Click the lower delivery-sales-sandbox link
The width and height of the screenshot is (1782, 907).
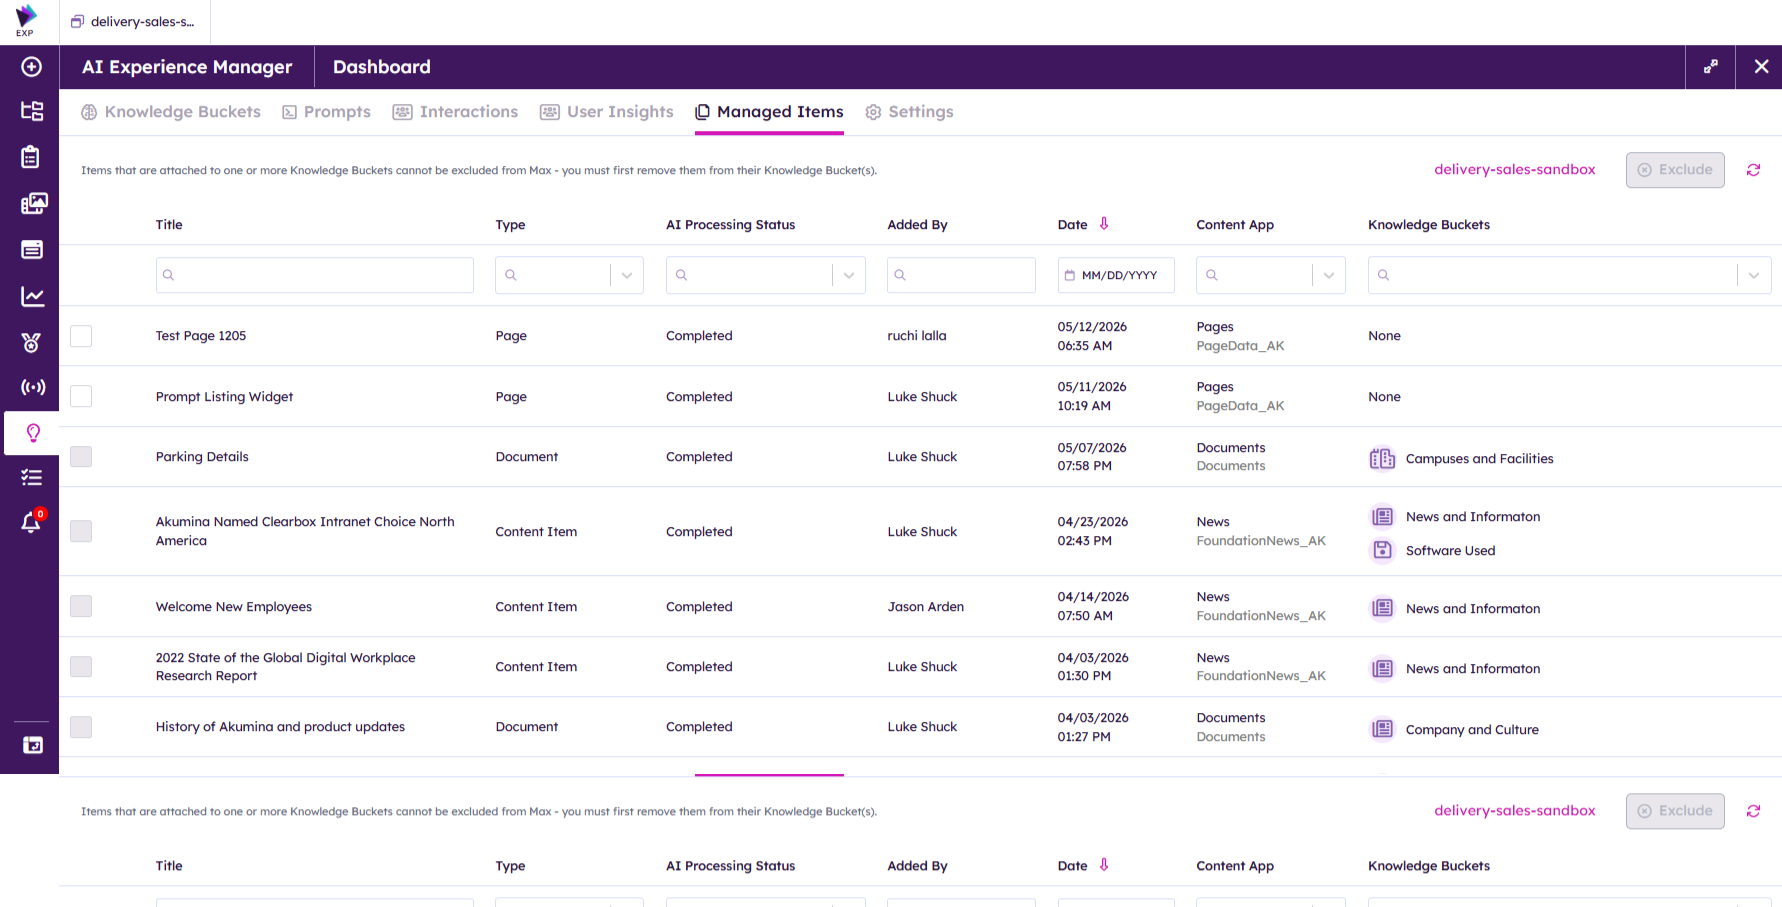click(x=1515, y=811)
